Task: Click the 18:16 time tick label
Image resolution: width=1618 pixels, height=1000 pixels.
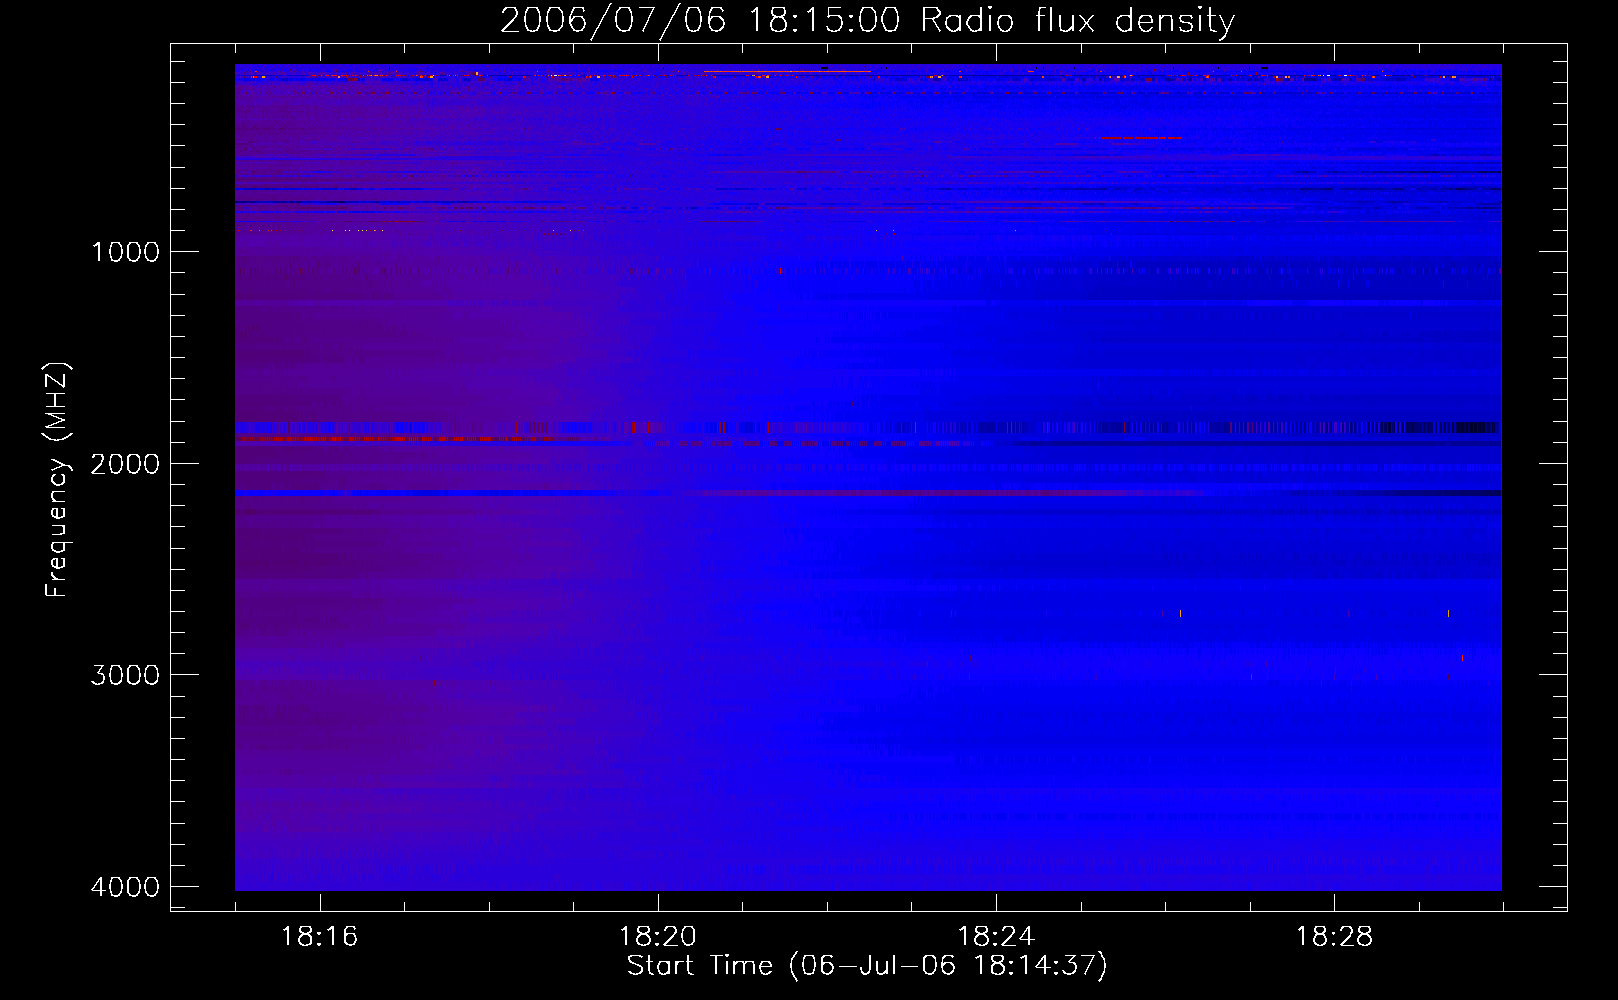Action: (x=319, y=937)
